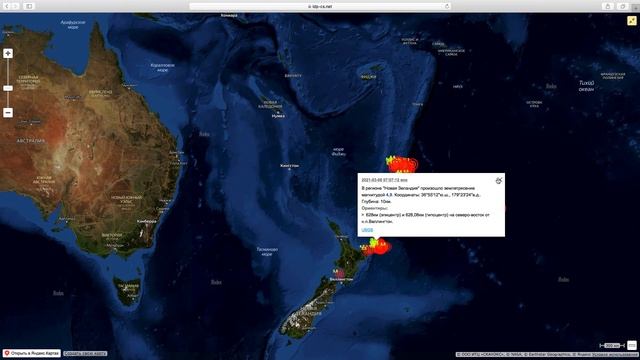The height and width of the screenshot is (360, 640).
Task: Show Safari tab overview button
Action: [622, 6]
